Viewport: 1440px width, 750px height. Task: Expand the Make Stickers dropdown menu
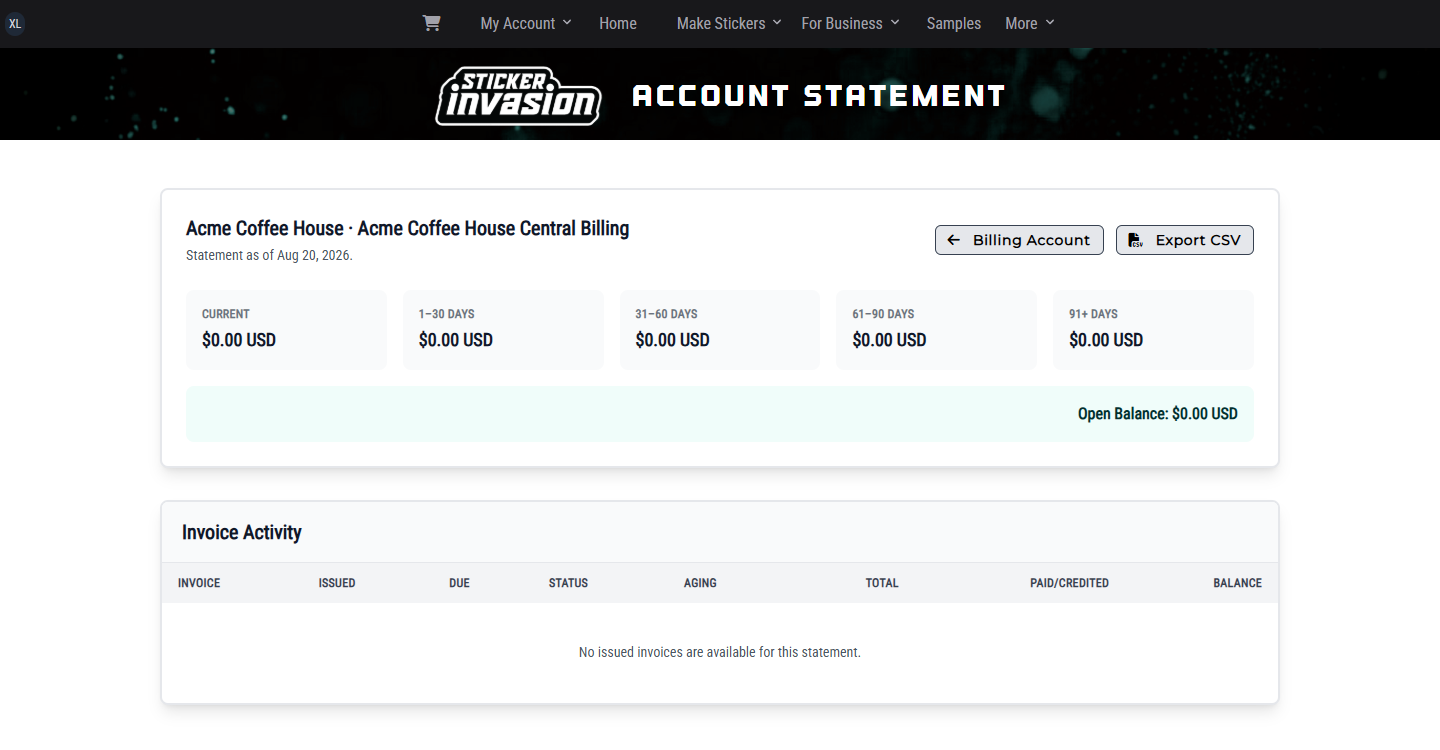[x=729, y=23]
